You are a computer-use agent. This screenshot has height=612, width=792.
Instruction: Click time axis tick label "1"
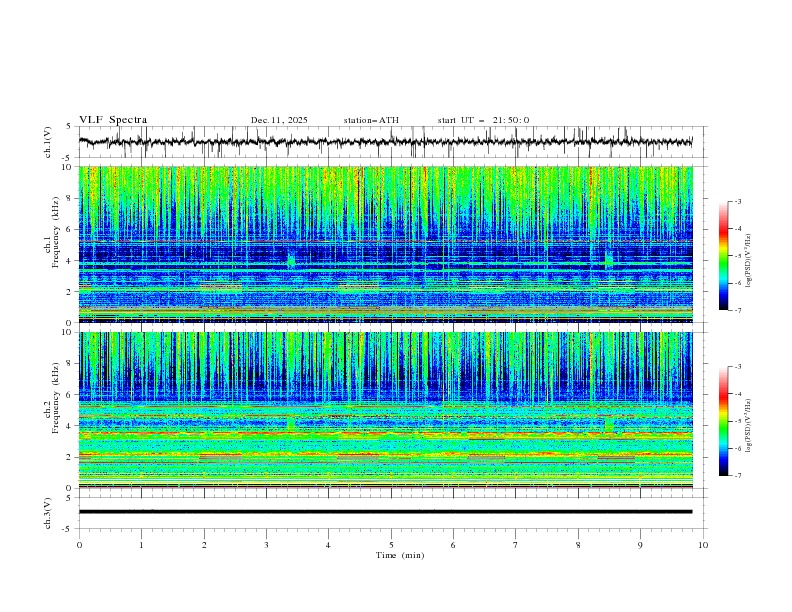point(141,545)
